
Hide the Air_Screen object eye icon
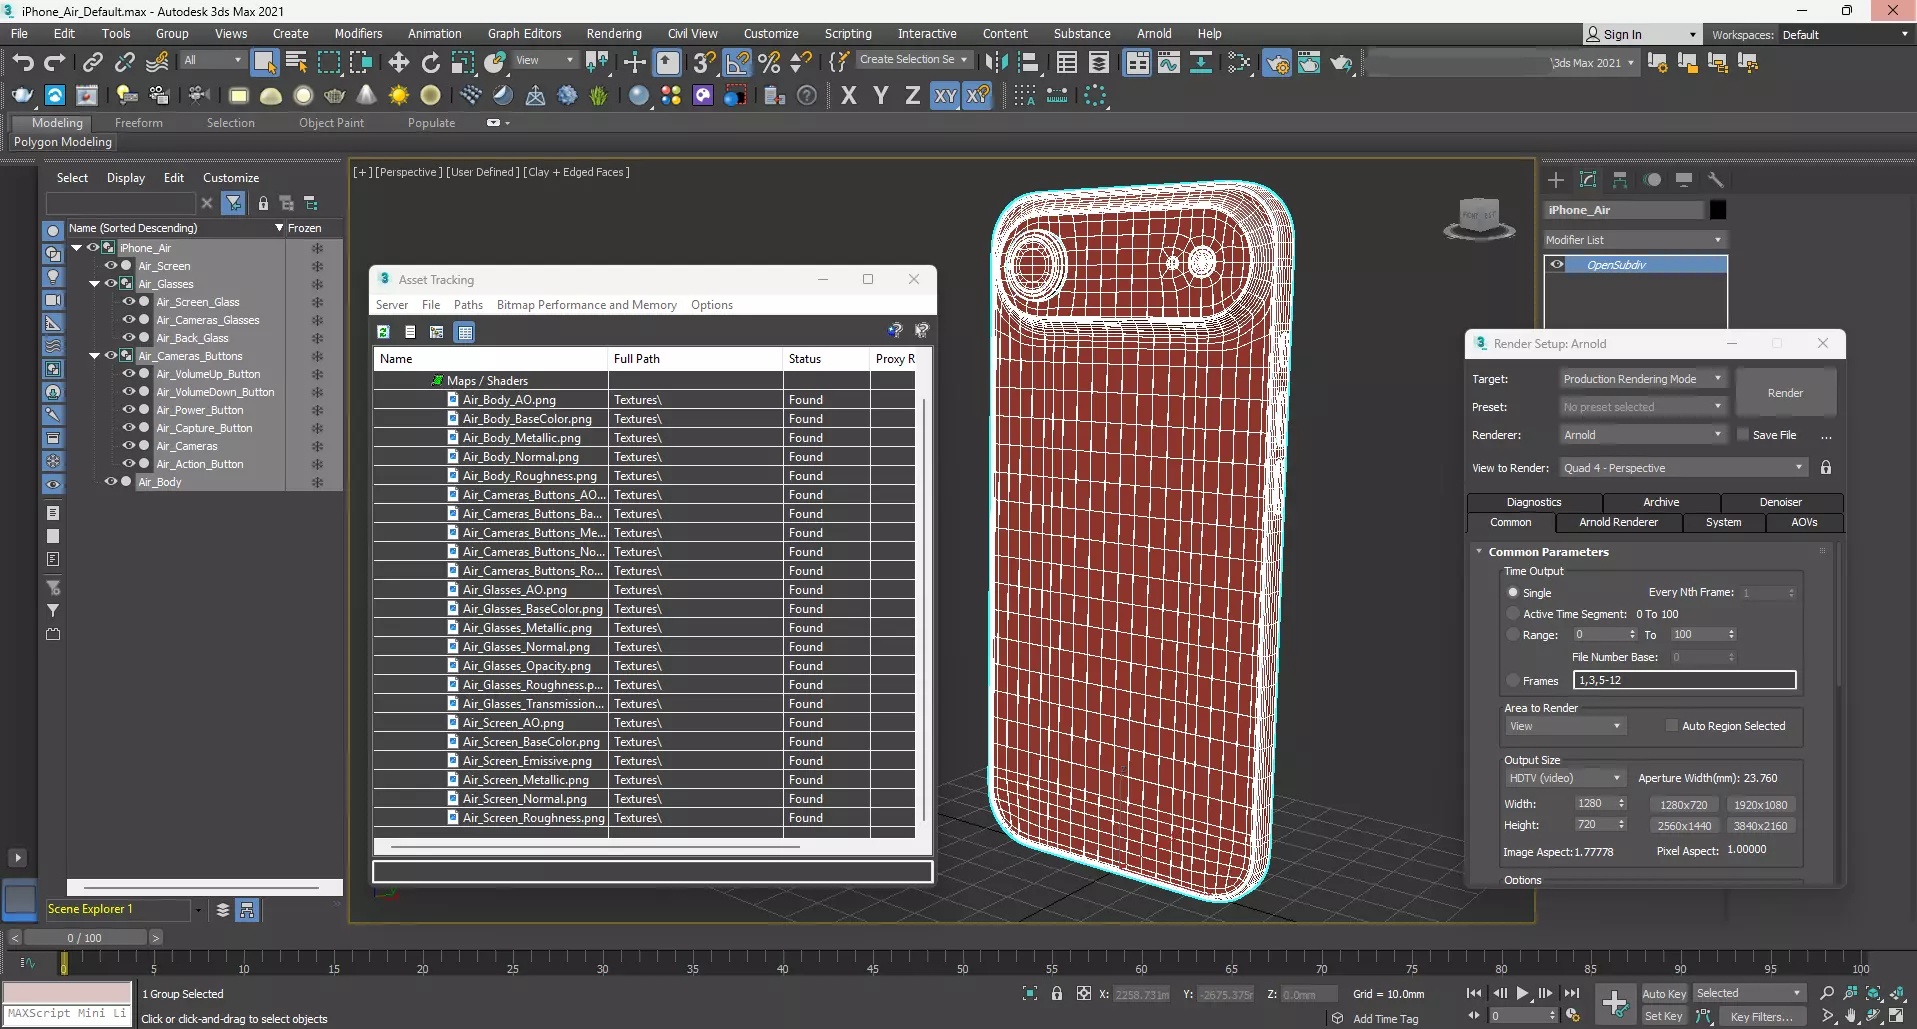[111, 266]
